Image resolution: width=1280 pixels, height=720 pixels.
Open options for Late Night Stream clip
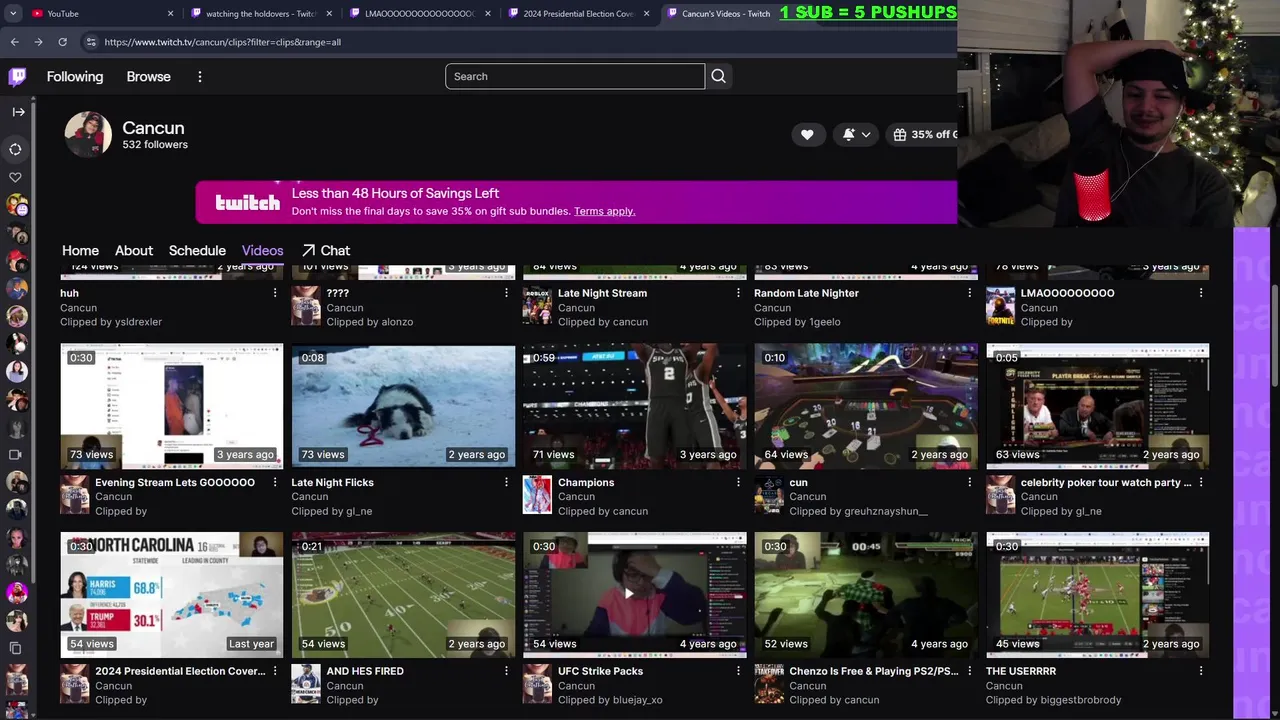738,293
